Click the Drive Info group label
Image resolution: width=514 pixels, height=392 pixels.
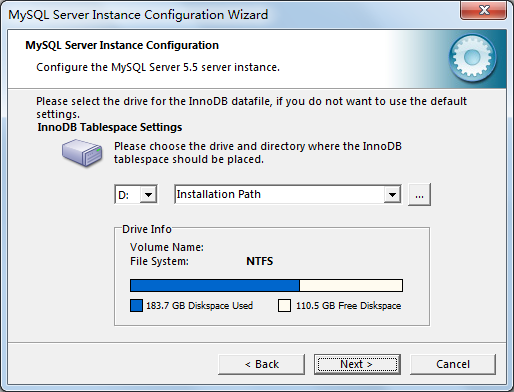point(147,229)
